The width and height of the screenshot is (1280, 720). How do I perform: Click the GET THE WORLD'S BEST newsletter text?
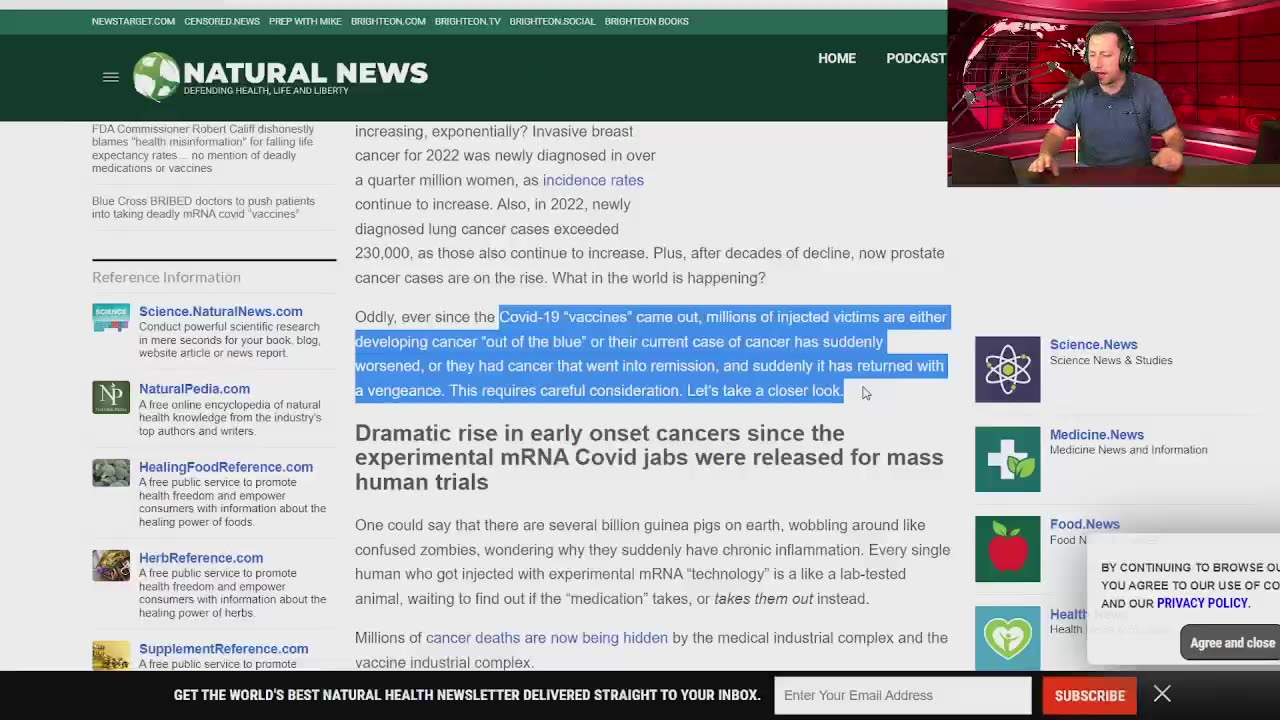(467, 695)
